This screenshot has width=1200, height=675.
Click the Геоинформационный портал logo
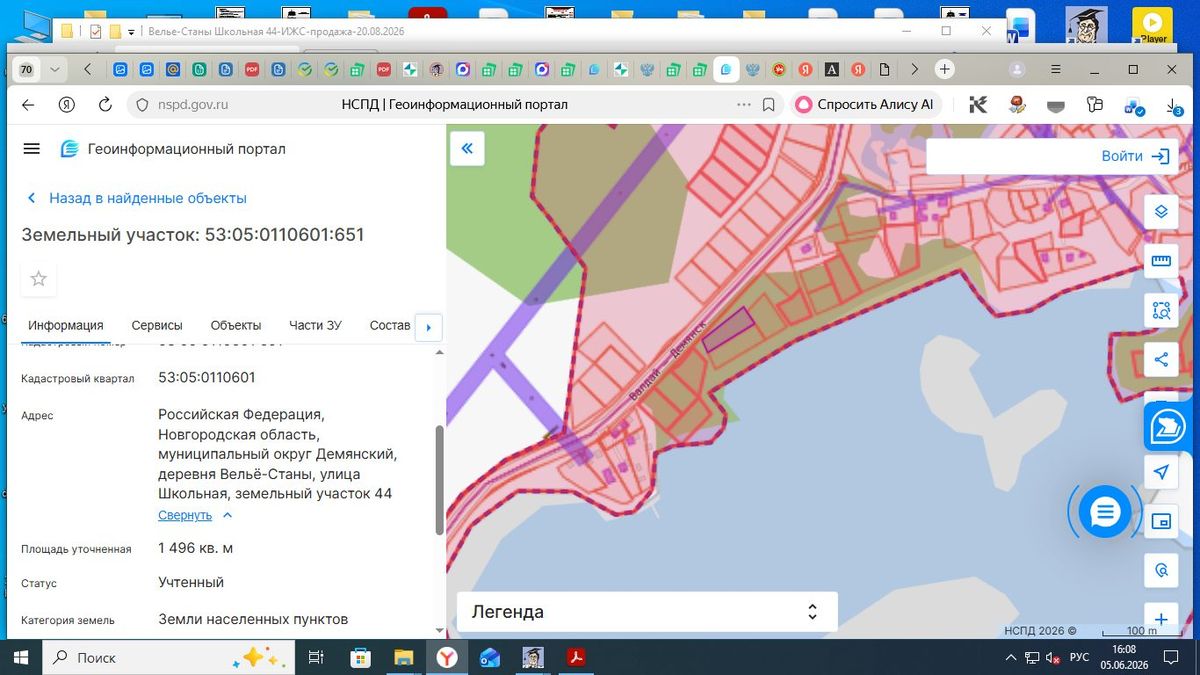click(69, 149)
